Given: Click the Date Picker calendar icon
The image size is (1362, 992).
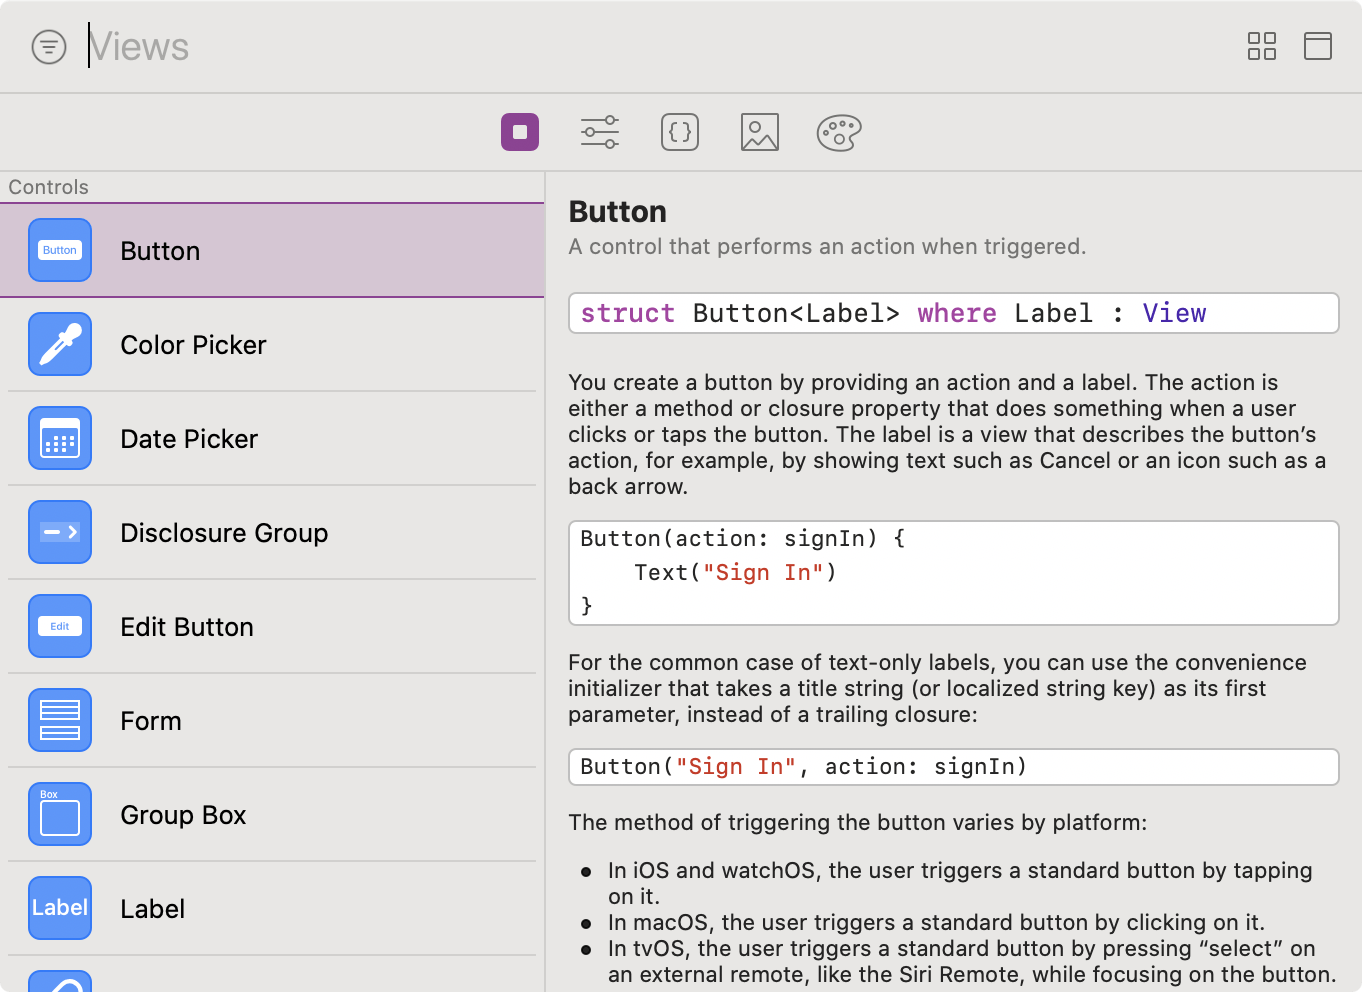Looking at the screenshot, I should (60, 438).
